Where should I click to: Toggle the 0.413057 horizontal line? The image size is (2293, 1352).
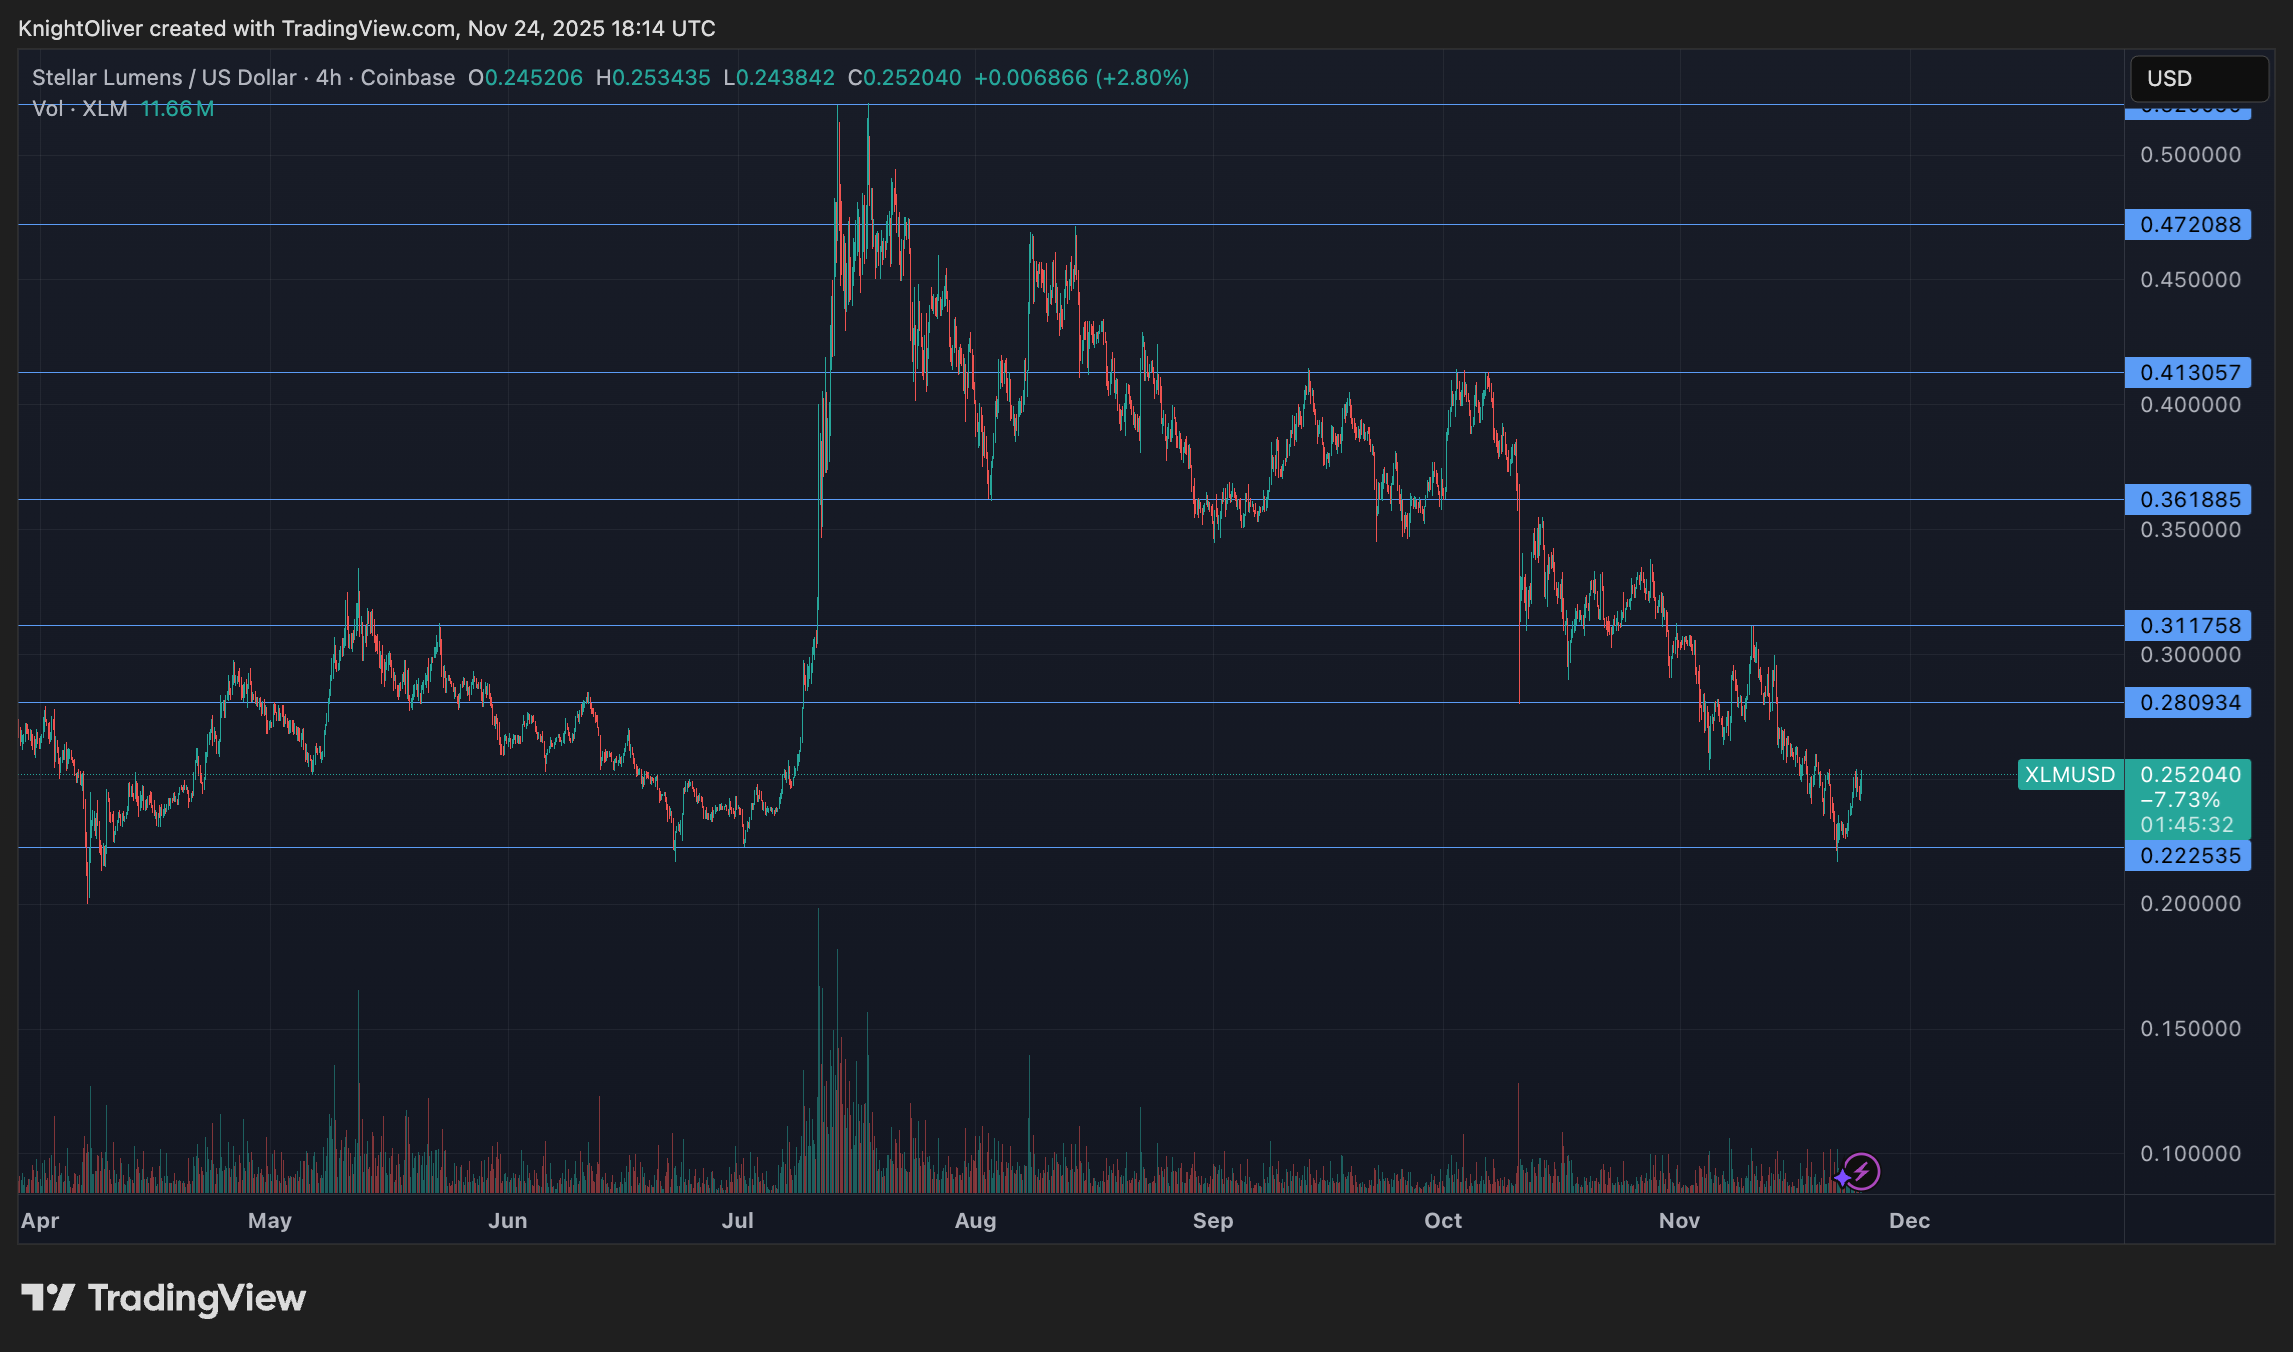[2188, 373]
